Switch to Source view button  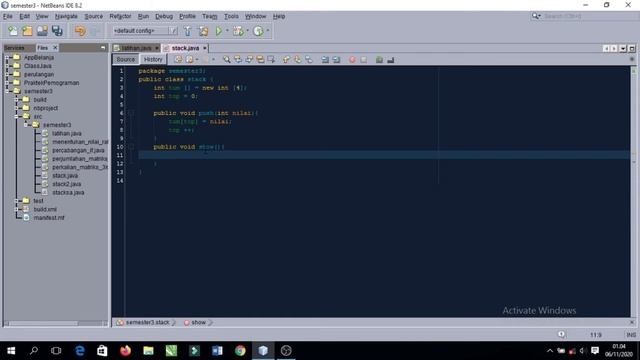pyautogui.click(x=125, y=60)
